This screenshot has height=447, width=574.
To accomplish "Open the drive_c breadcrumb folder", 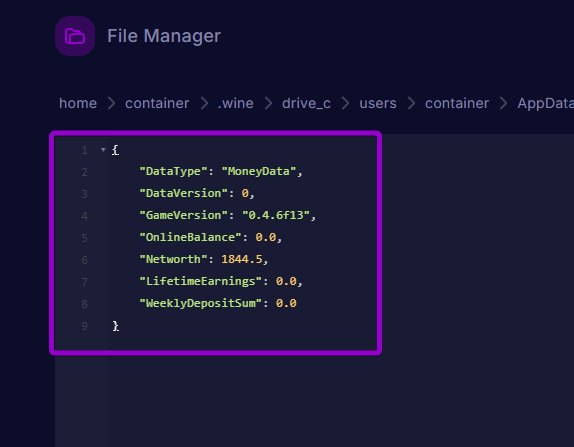I will [x=306, y=103].
